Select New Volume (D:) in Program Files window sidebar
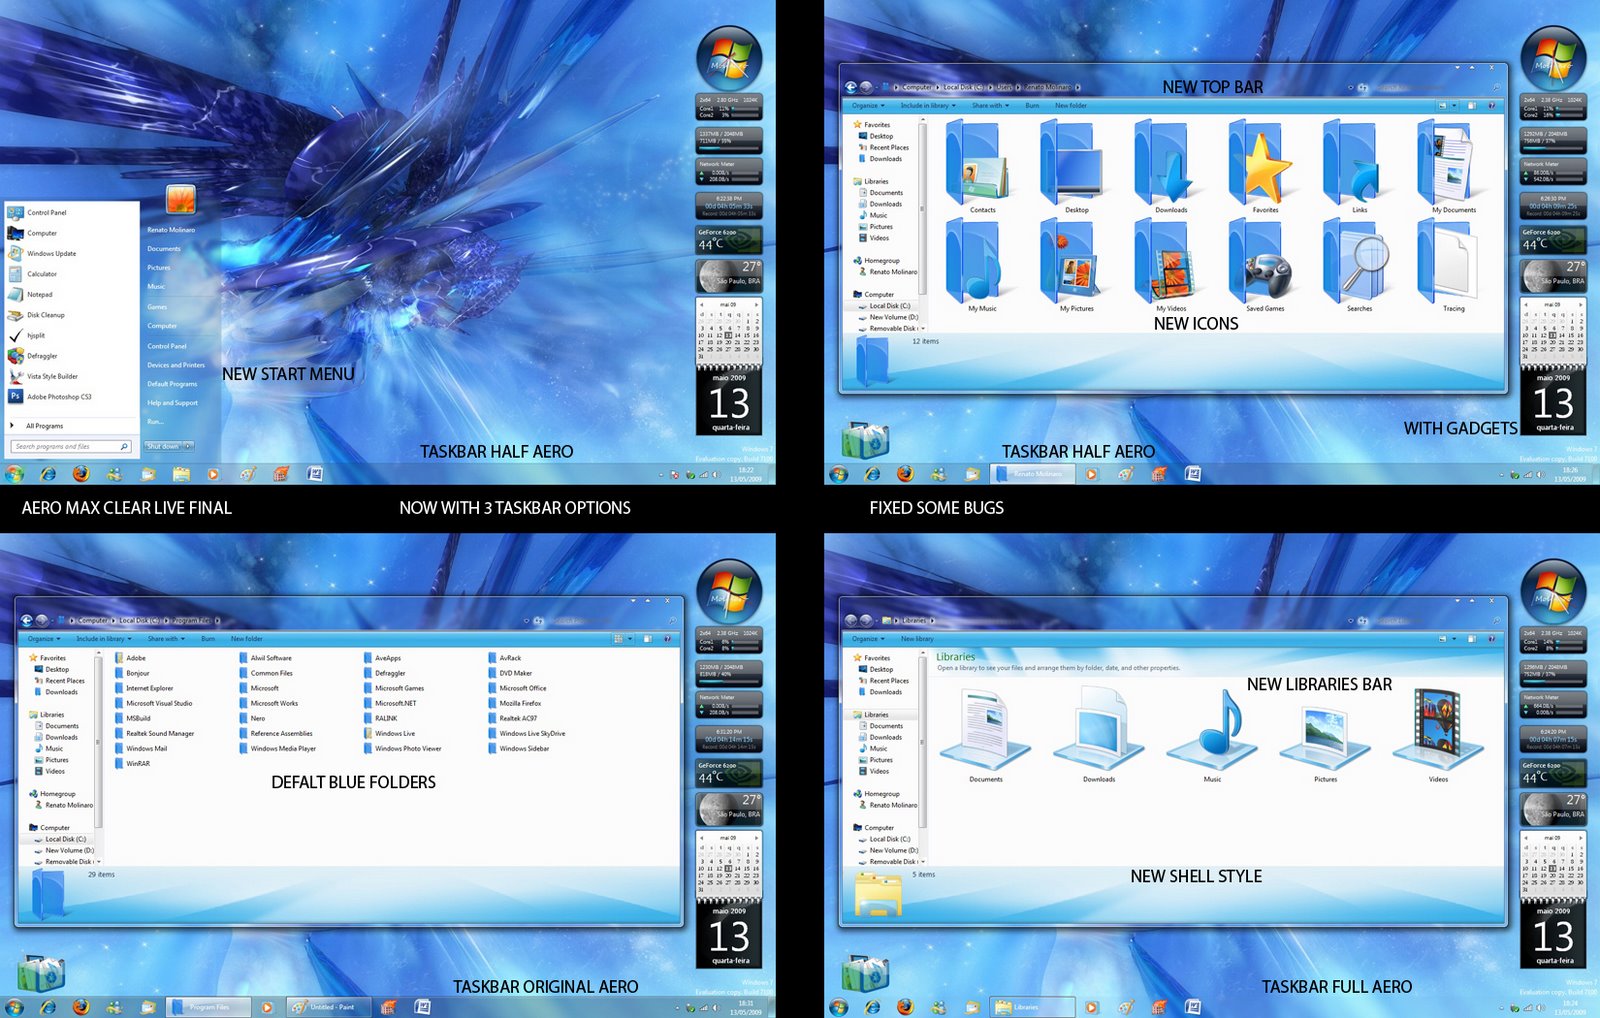 pyautogui.click(x=64, y=851)
